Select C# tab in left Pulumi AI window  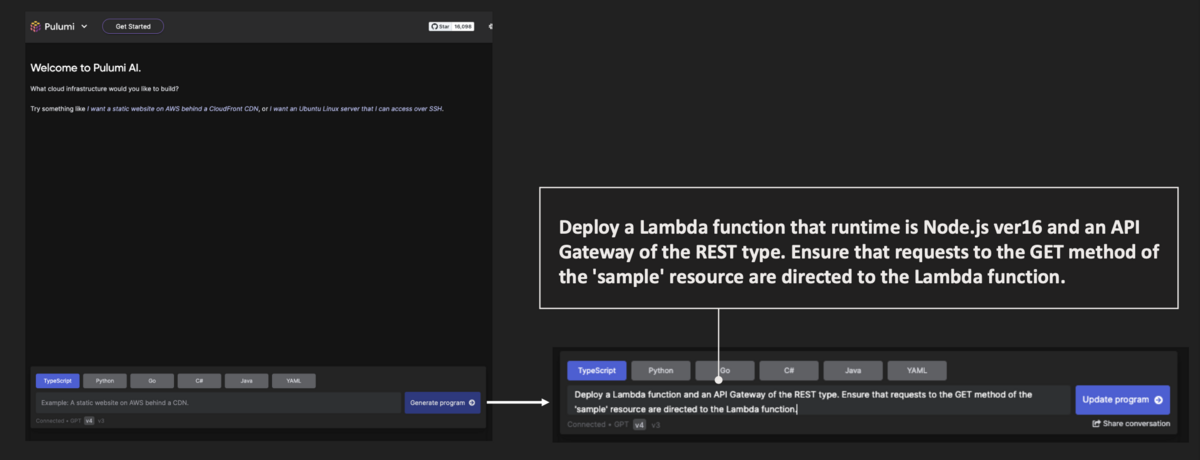click(x=199, y=381)
